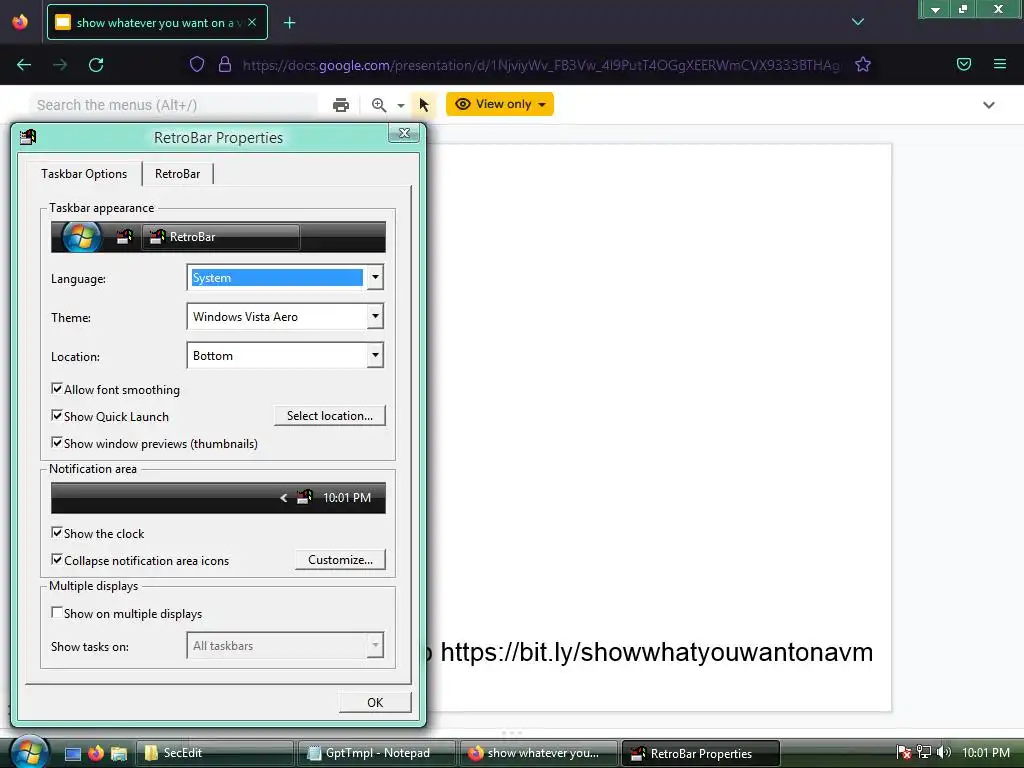Open the Theme dropdown showing Windows Vista Aero
The width and height of the screenshot is (1024, 768).
285,317
